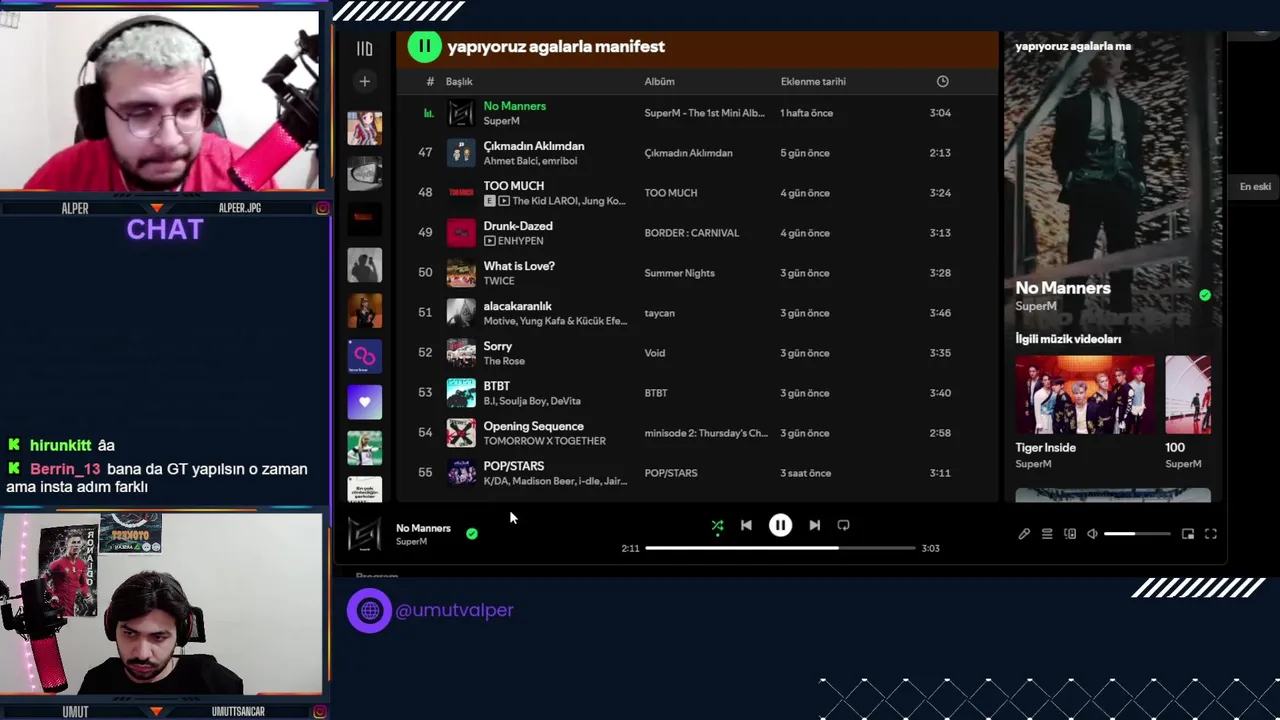Select the TOO MUCH track title
This screenshot has height=720, width=1280.
[x=514, y=186]
